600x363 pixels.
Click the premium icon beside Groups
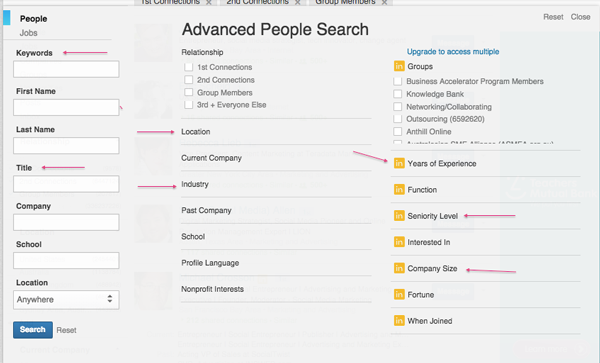(x=399, y=66)
